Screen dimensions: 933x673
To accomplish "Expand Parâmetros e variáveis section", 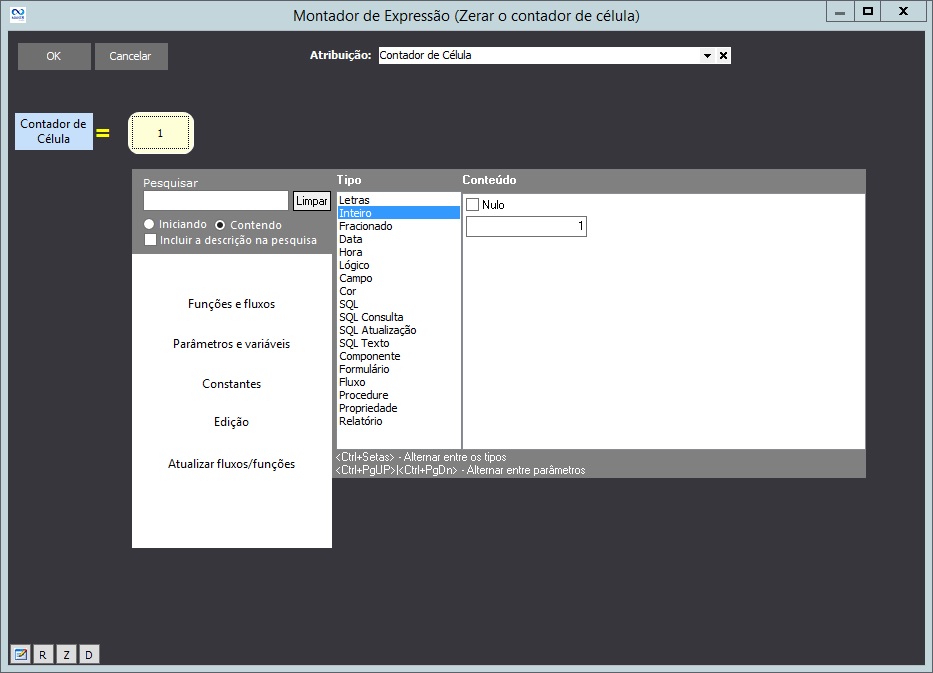I will 231,344.
